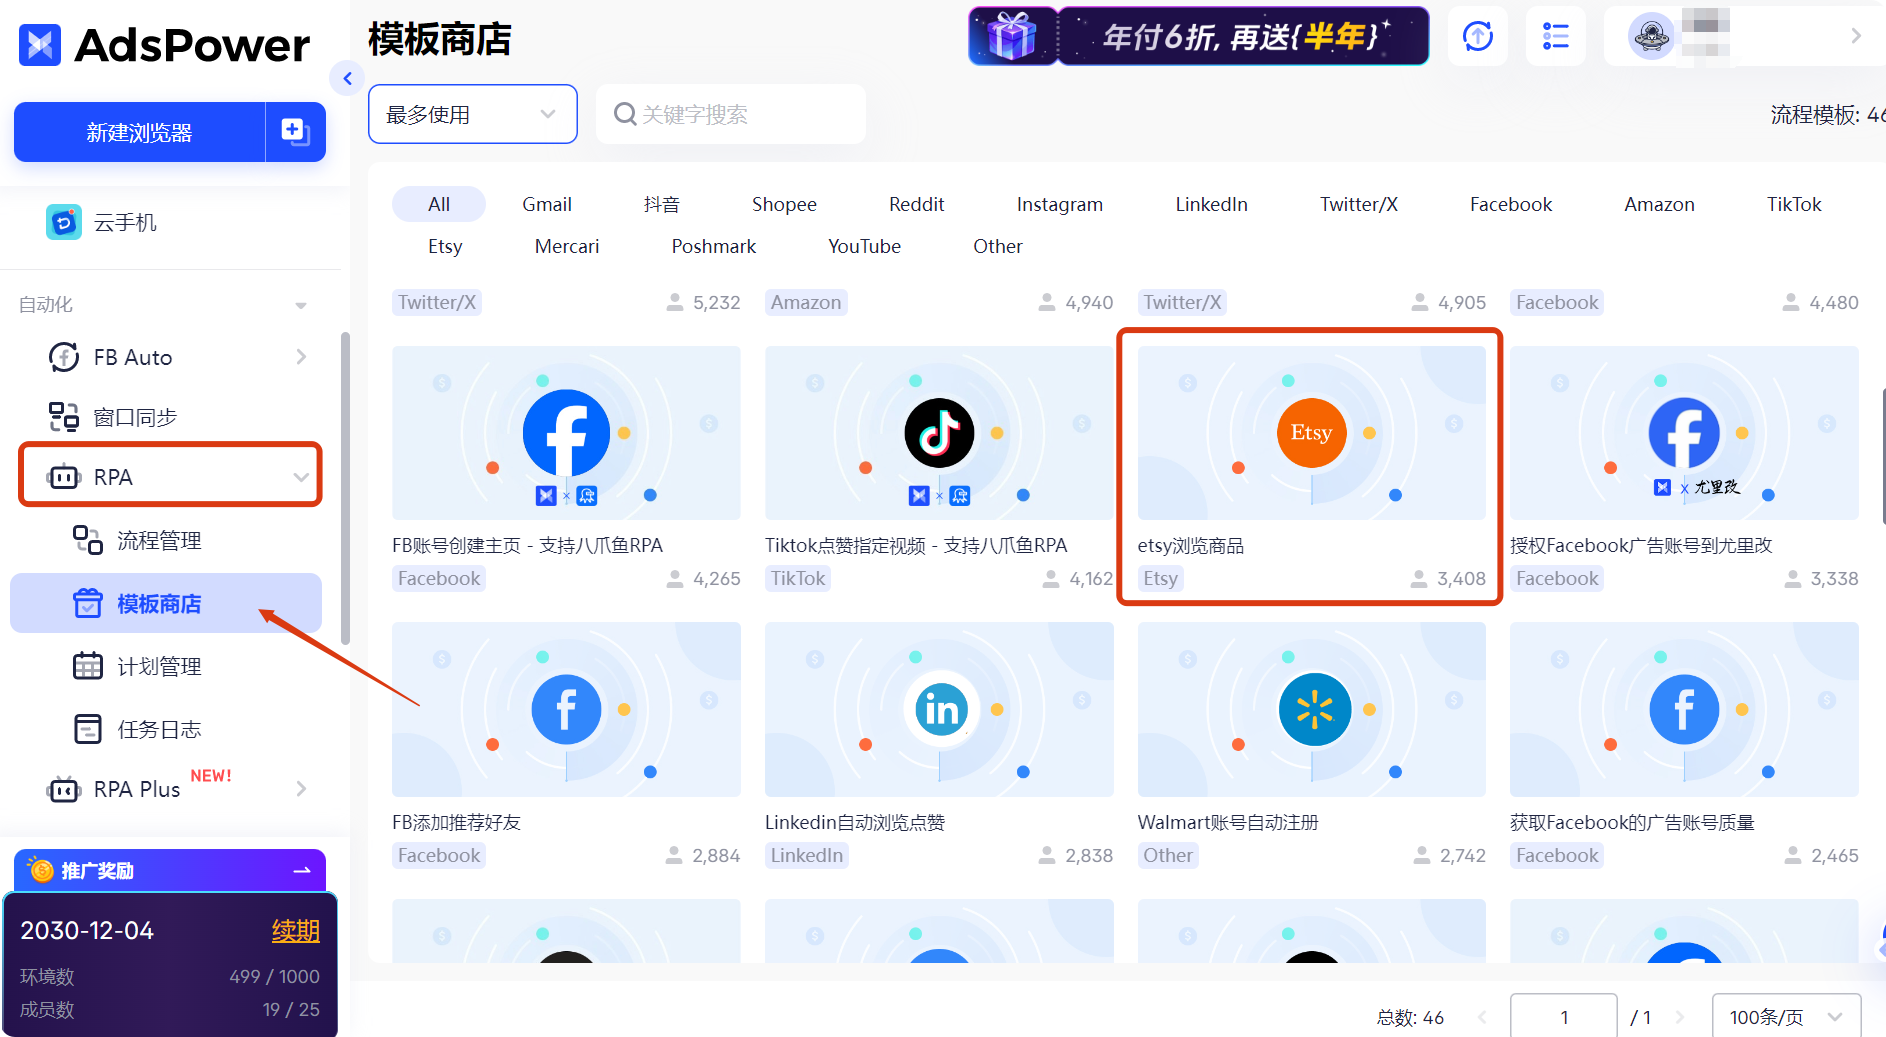Select the TikTok filter tab
The image size is (1886, 1037).
coord(1793,204)
